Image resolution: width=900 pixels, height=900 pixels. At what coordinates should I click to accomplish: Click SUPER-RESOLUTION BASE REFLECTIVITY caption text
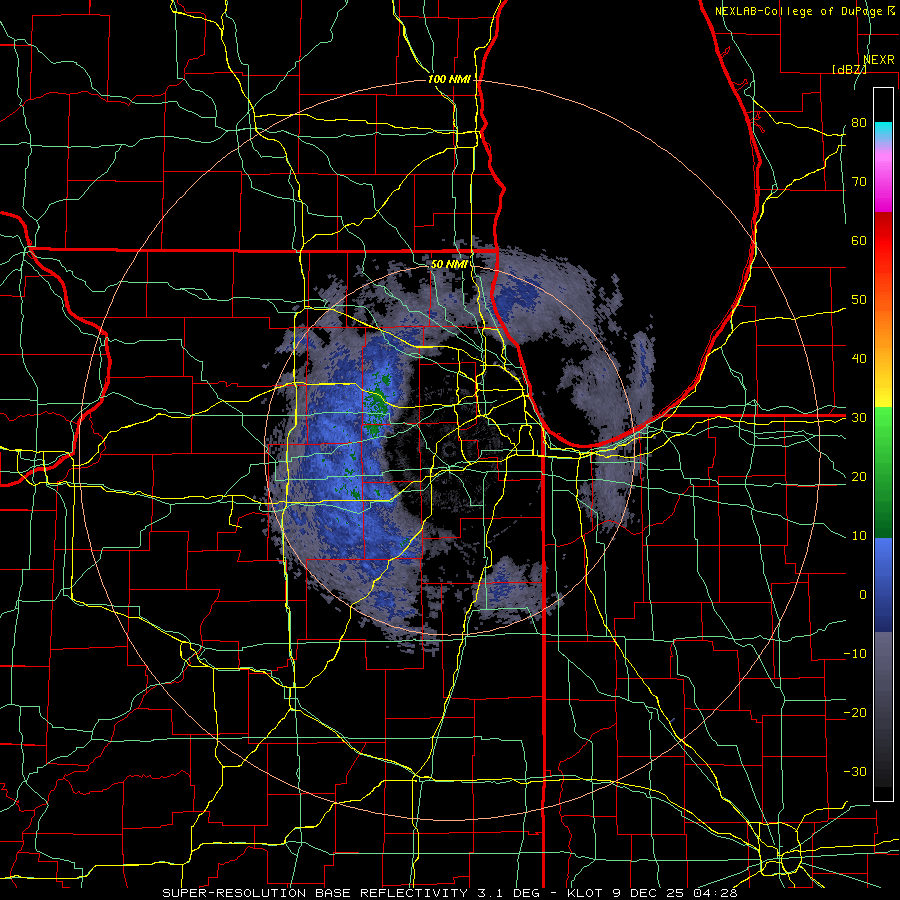pyautogui.click(x=315, y=893)
